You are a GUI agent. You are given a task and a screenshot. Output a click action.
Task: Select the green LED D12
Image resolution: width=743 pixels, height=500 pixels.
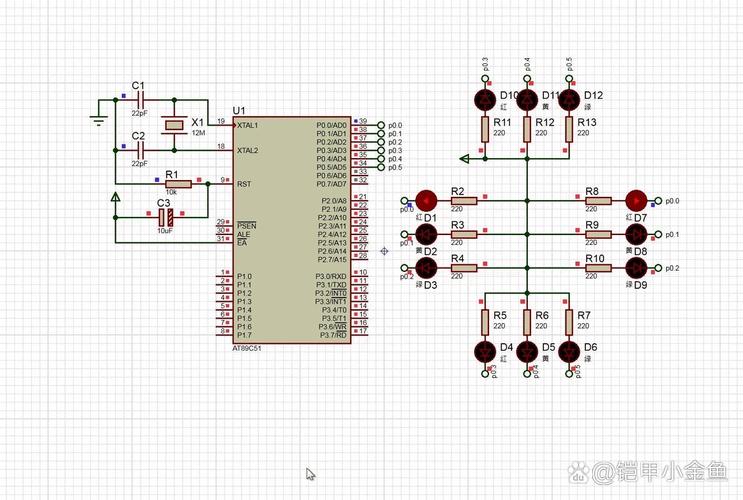(x=570, y=99)
